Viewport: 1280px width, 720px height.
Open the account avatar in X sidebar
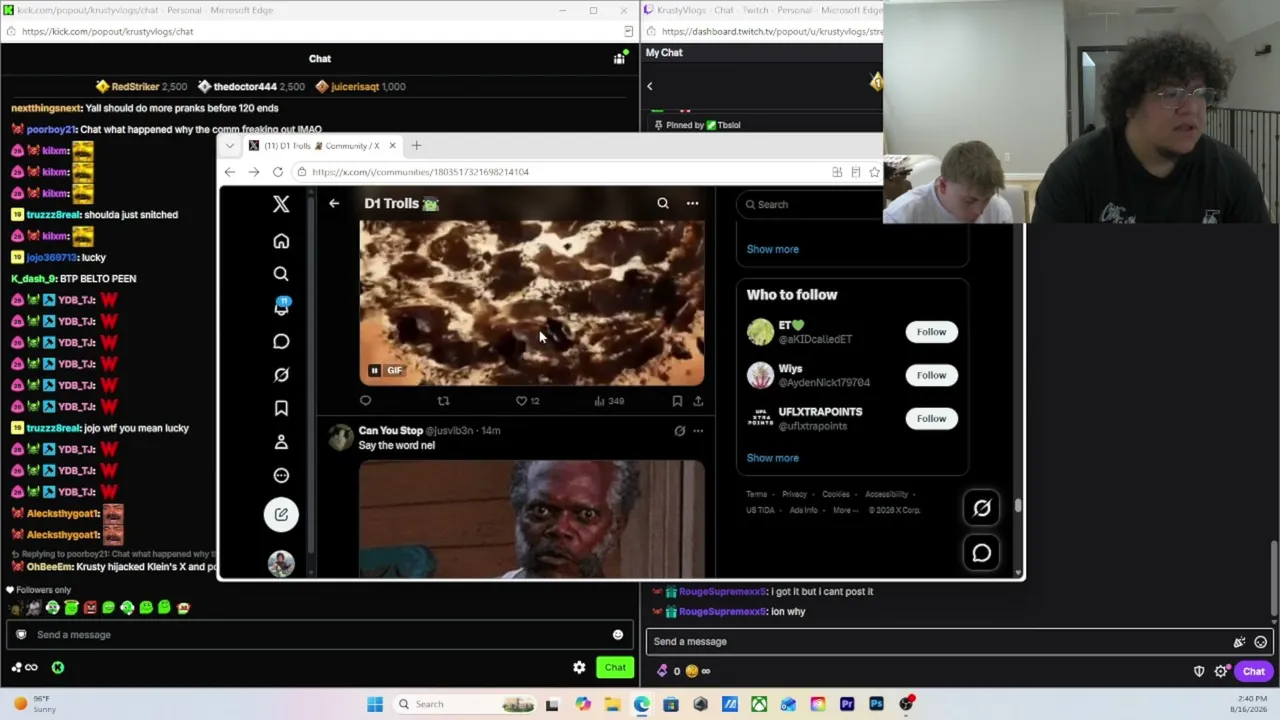(281, 563)
